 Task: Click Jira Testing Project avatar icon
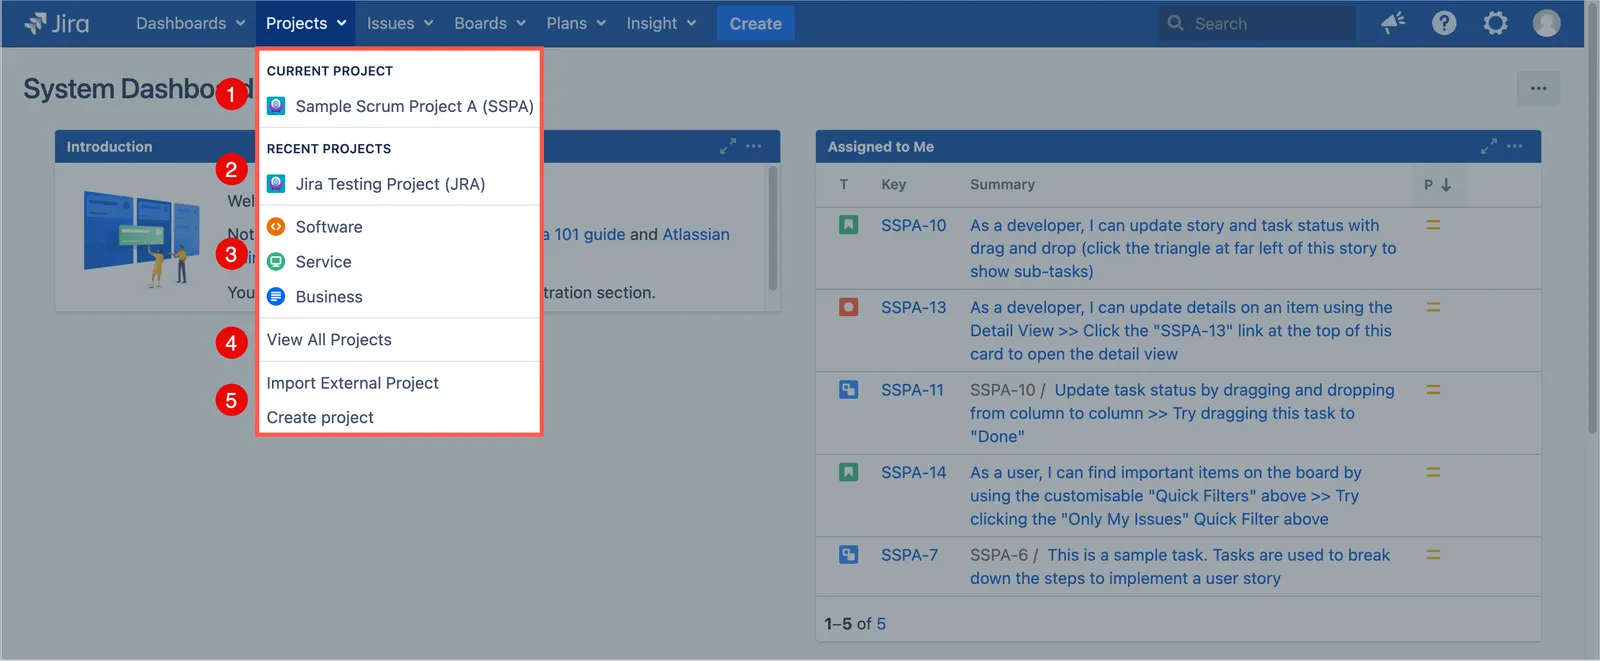click(x=276, y=184)
